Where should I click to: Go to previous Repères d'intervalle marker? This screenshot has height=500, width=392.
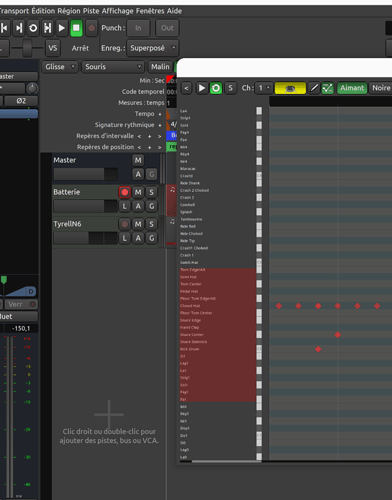tap(139, 136)
